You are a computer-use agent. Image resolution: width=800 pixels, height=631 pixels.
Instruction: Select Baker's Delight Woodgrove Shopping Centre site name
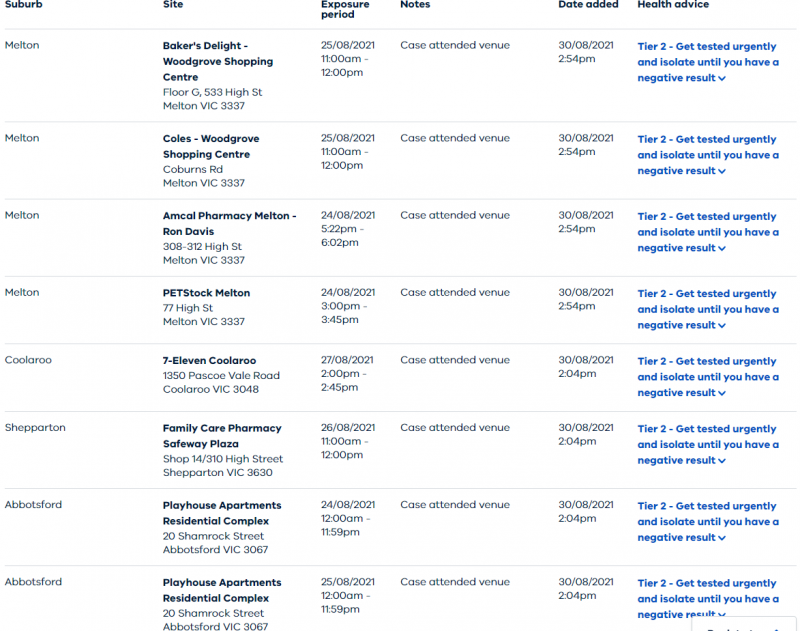pos(218,61)
